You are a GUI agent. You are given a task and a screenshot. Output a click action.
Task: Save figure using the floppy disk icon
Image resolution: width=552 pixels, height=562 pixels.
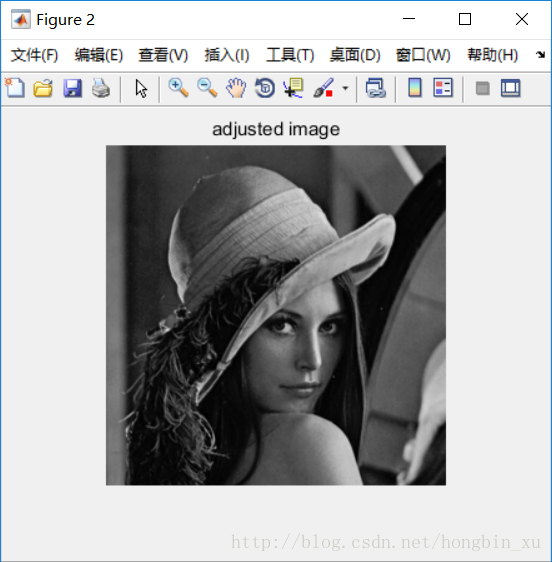72,88
